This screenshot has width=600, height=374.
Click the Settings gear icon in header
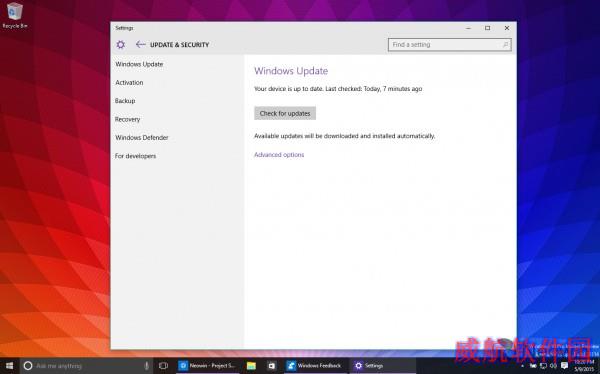(x=121, y=45)
